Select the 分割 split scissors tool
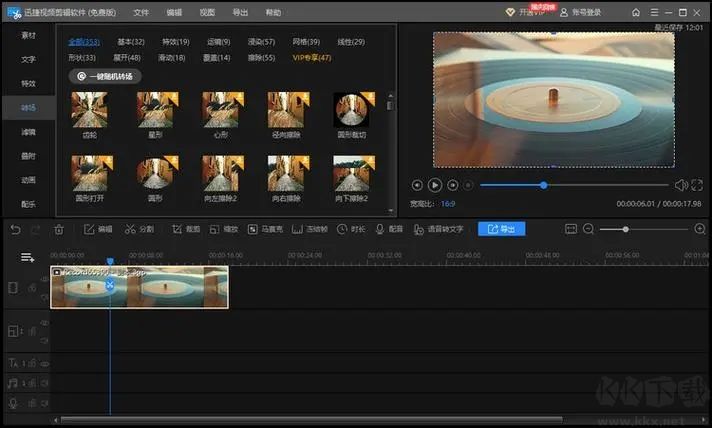 pos(140,229)
